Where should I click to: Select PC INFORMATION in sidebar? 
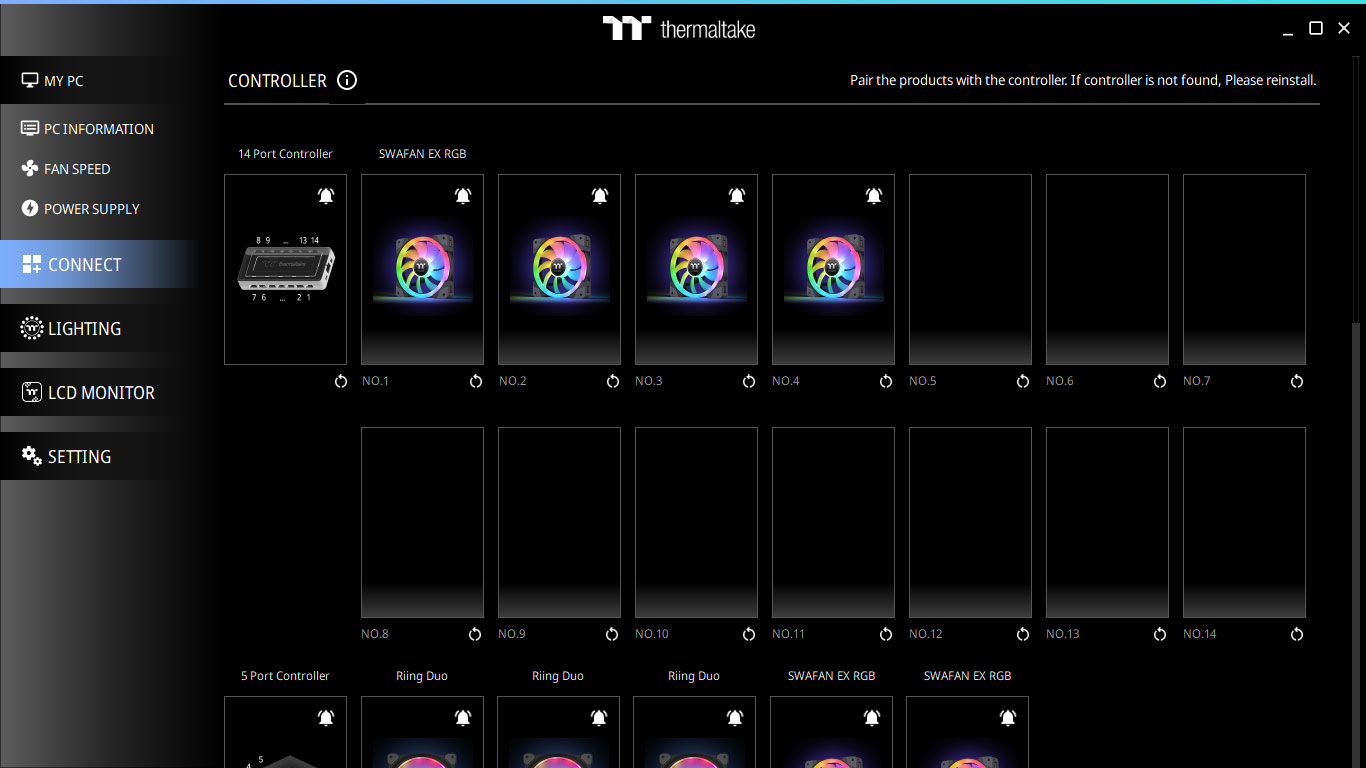click(98, 129)
